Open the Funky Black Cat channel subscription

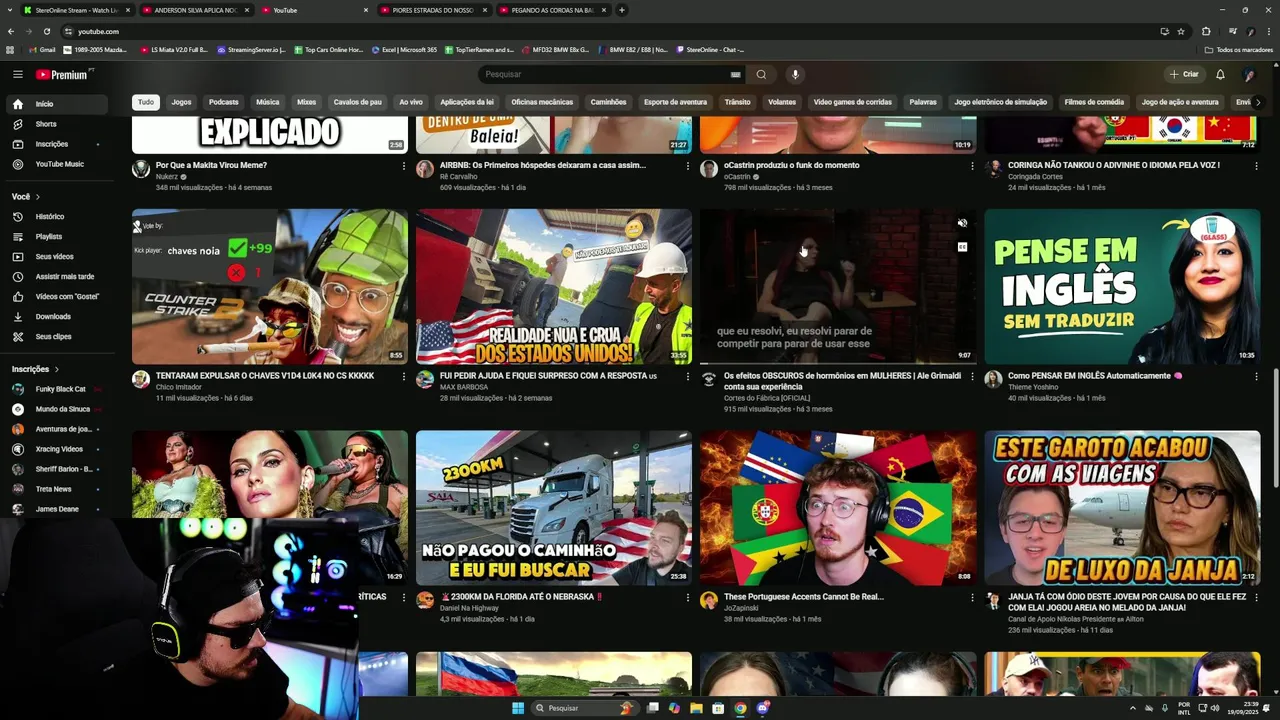click(x=56, y=389)
